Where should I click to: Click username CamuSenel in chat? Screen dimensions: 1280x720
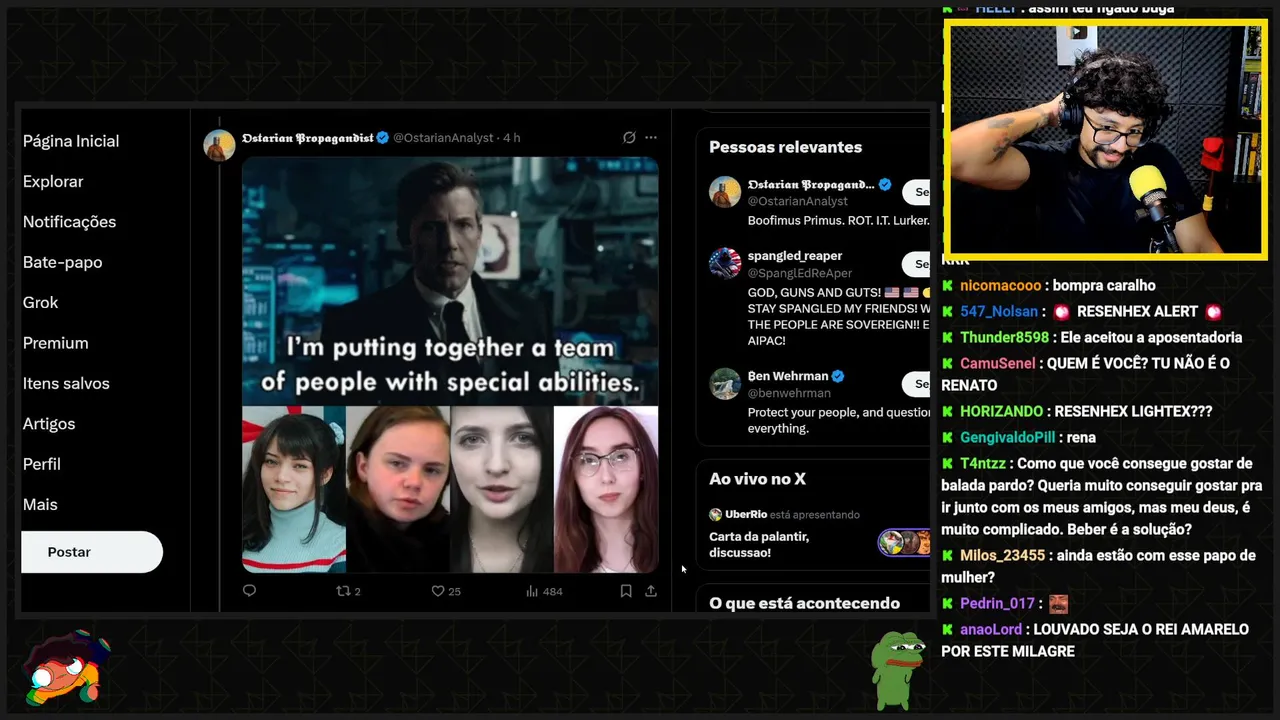(998, 364)
